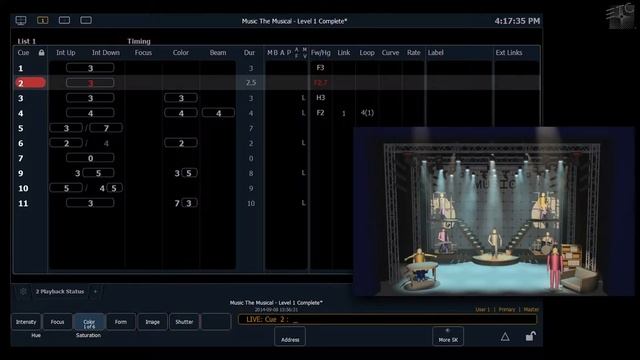Viewport: 640px width, 360px height.
Task: Toggle the unlock padlock icon
Action: coord(530,336)
